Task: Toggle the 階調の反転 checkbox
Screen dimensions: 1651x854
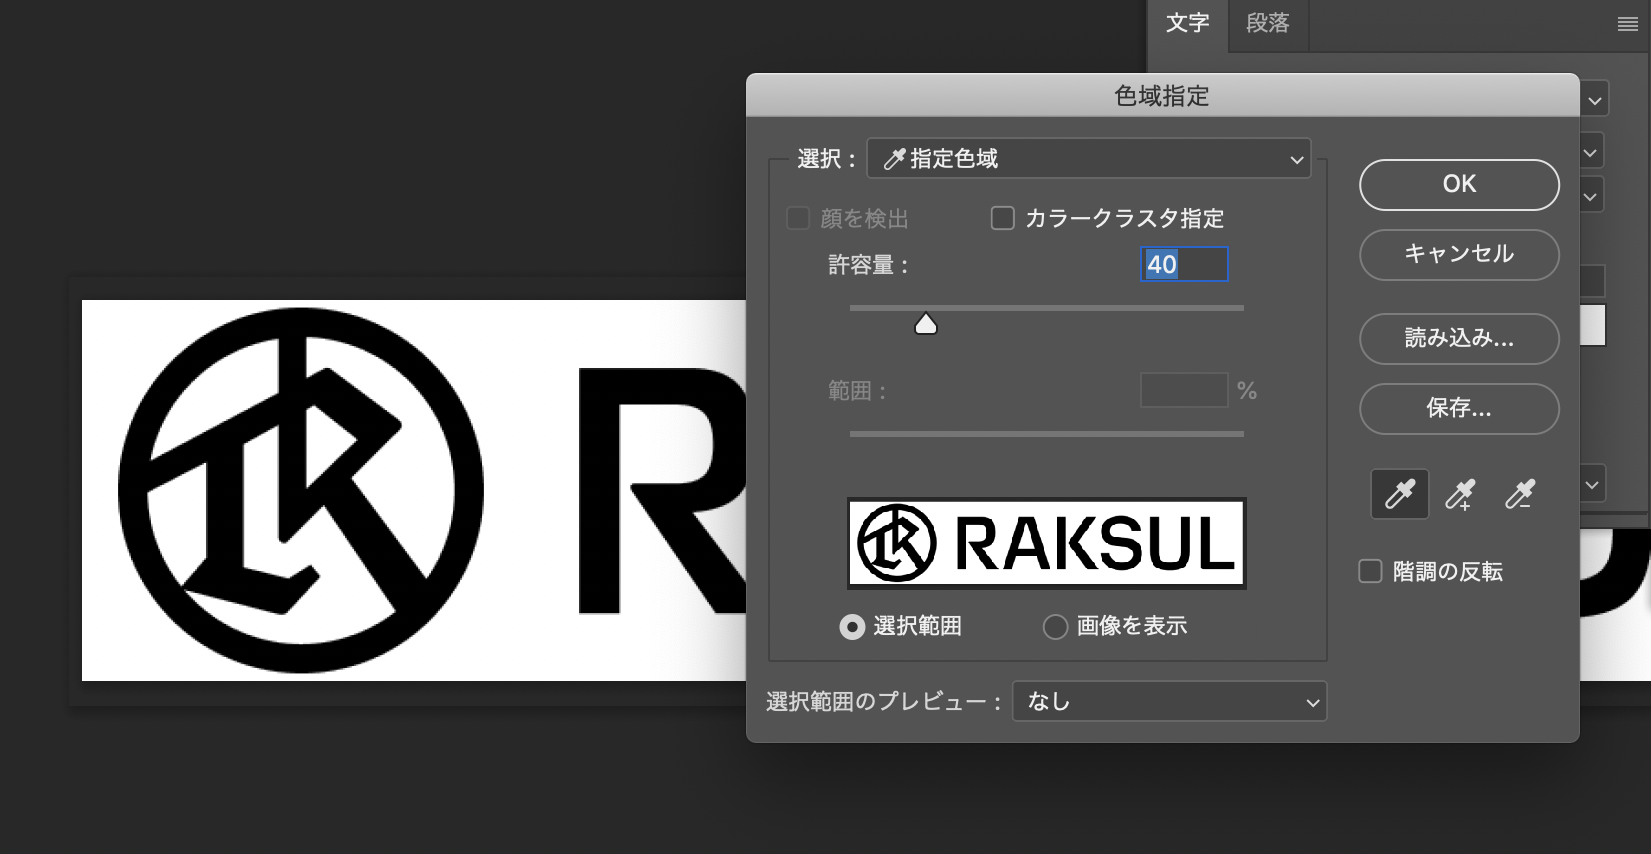Action: point(1370,571)
